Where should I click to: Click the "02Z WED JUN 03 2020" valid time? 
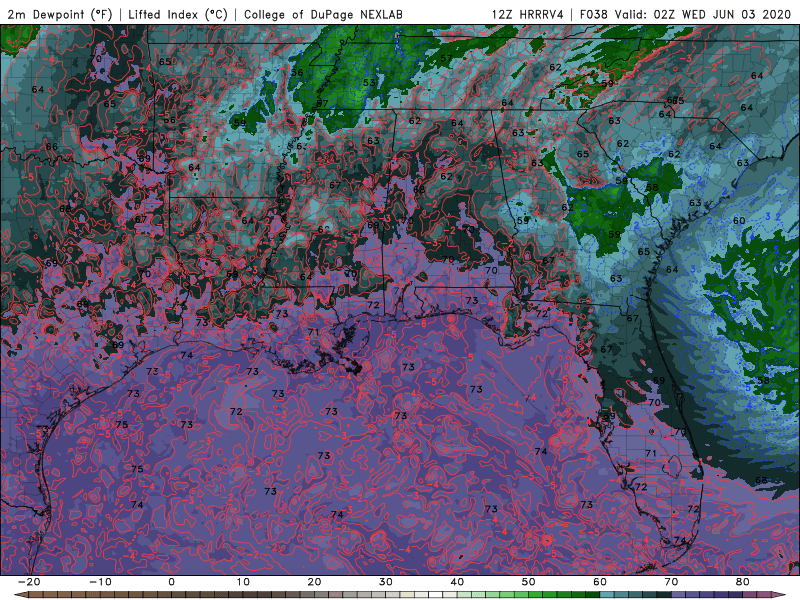[722, 14]
